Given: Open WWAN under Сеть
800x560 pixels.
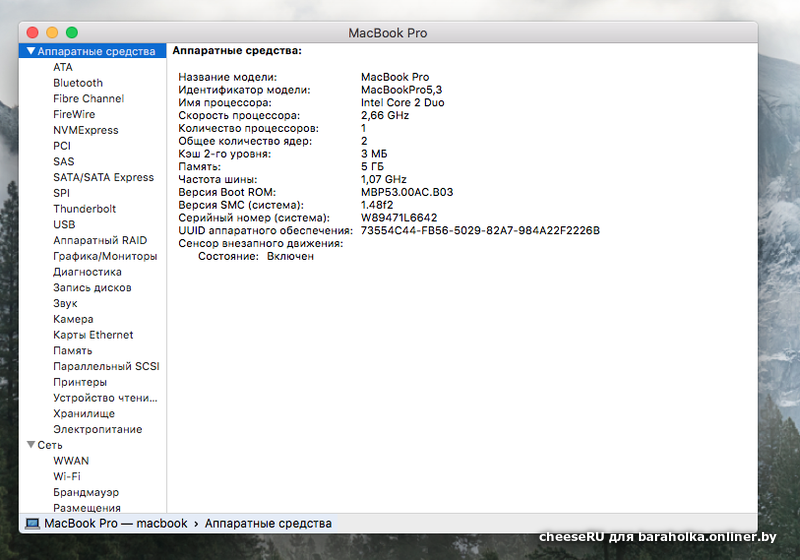Looking at the screenshot, I should pyautogui.click(x=71, y=461).
